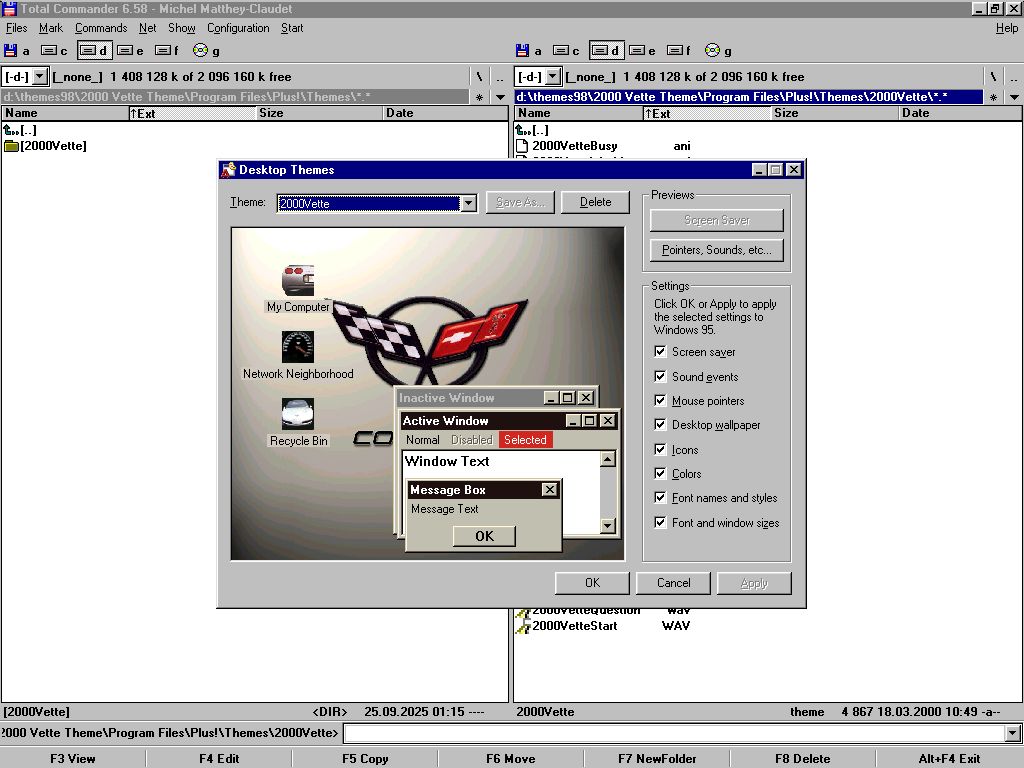The height and width of the screenshot is (768, 1024).
Task: Disable the Sound events setting
Action: (660, 377)
